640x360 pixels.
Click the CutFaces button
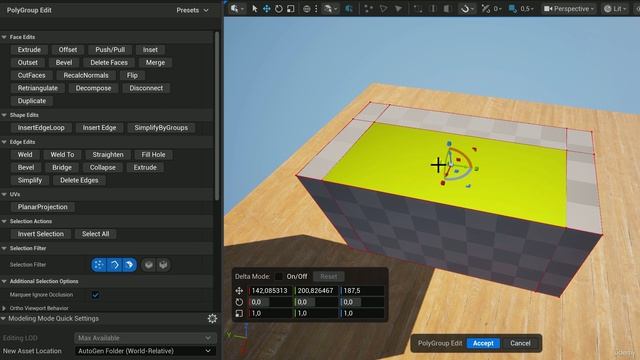[31, 76]
